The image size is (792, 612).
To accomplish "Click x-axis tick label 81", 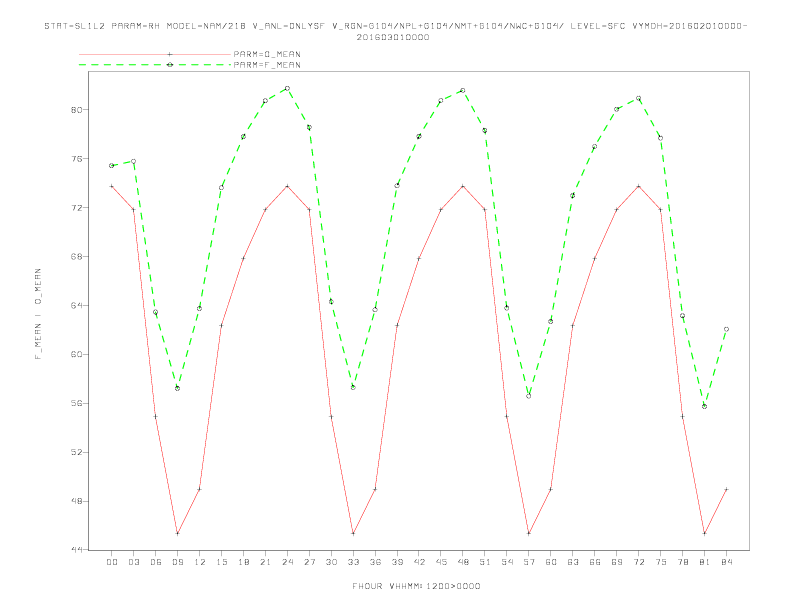I will 705,562.
